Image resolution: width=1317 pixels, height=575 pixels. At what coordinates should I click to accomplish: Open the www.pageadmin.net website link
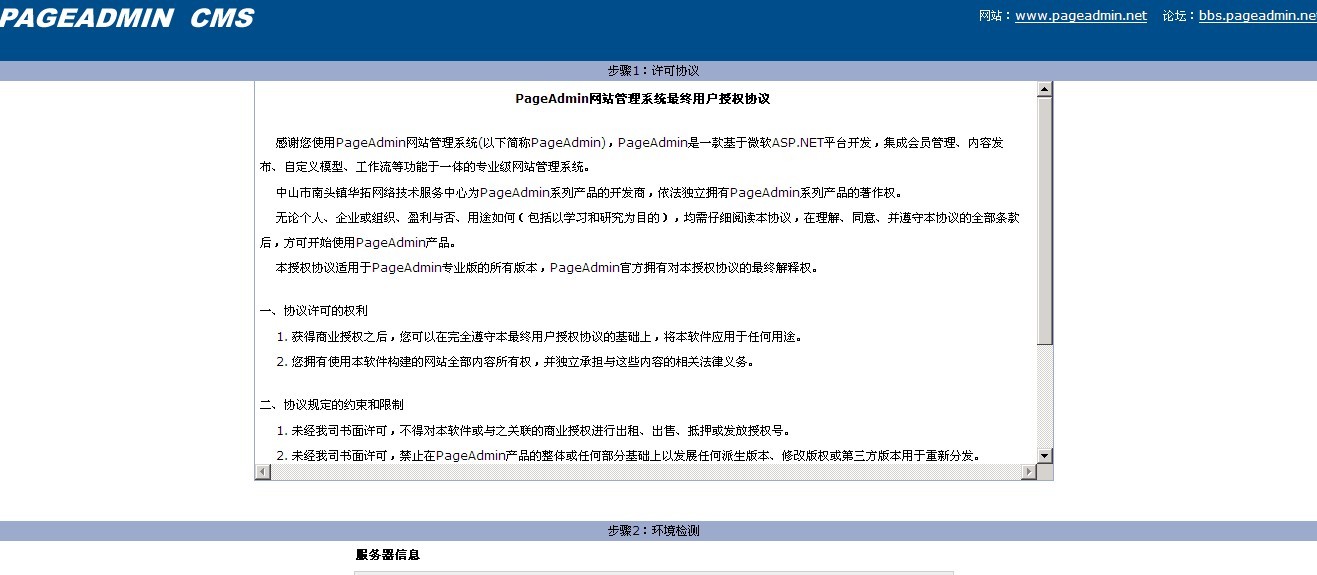(x=1080, y=16)
